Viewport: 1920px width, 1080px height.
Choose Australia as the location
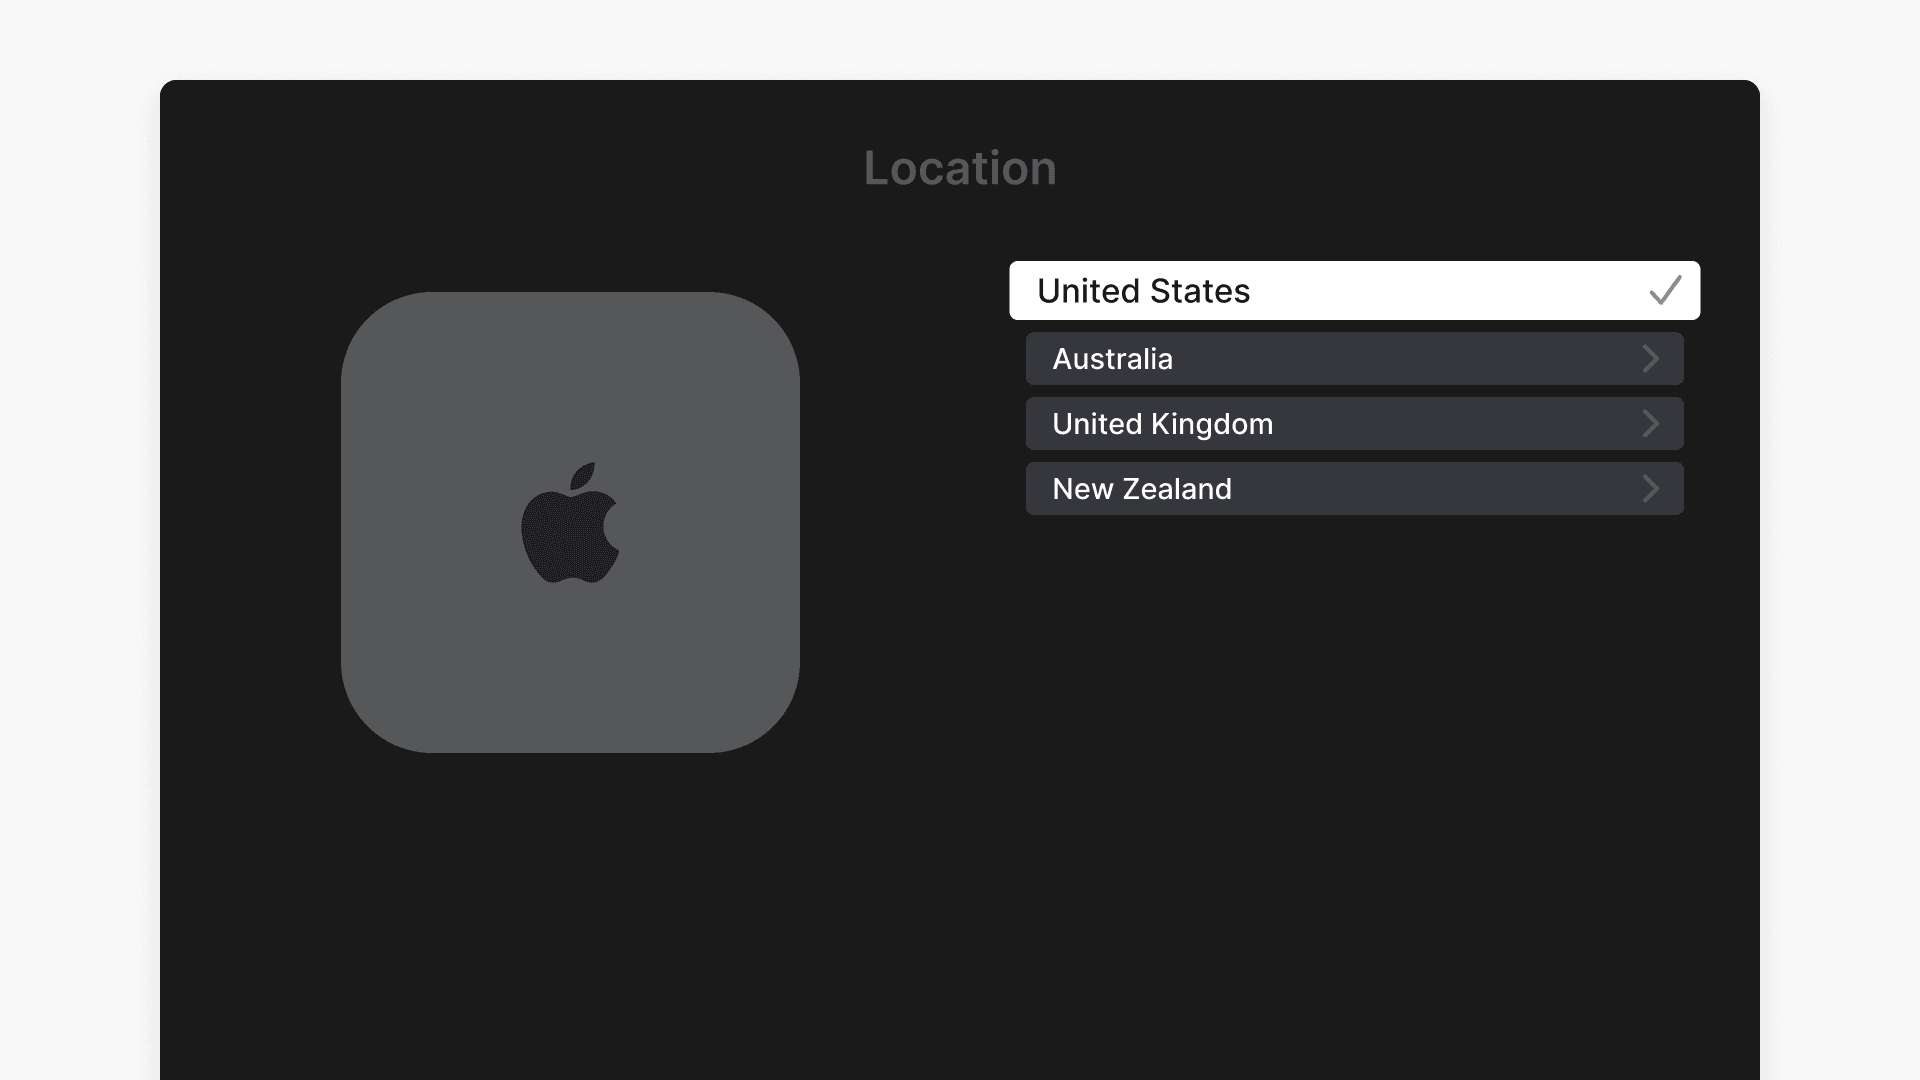1354,359
